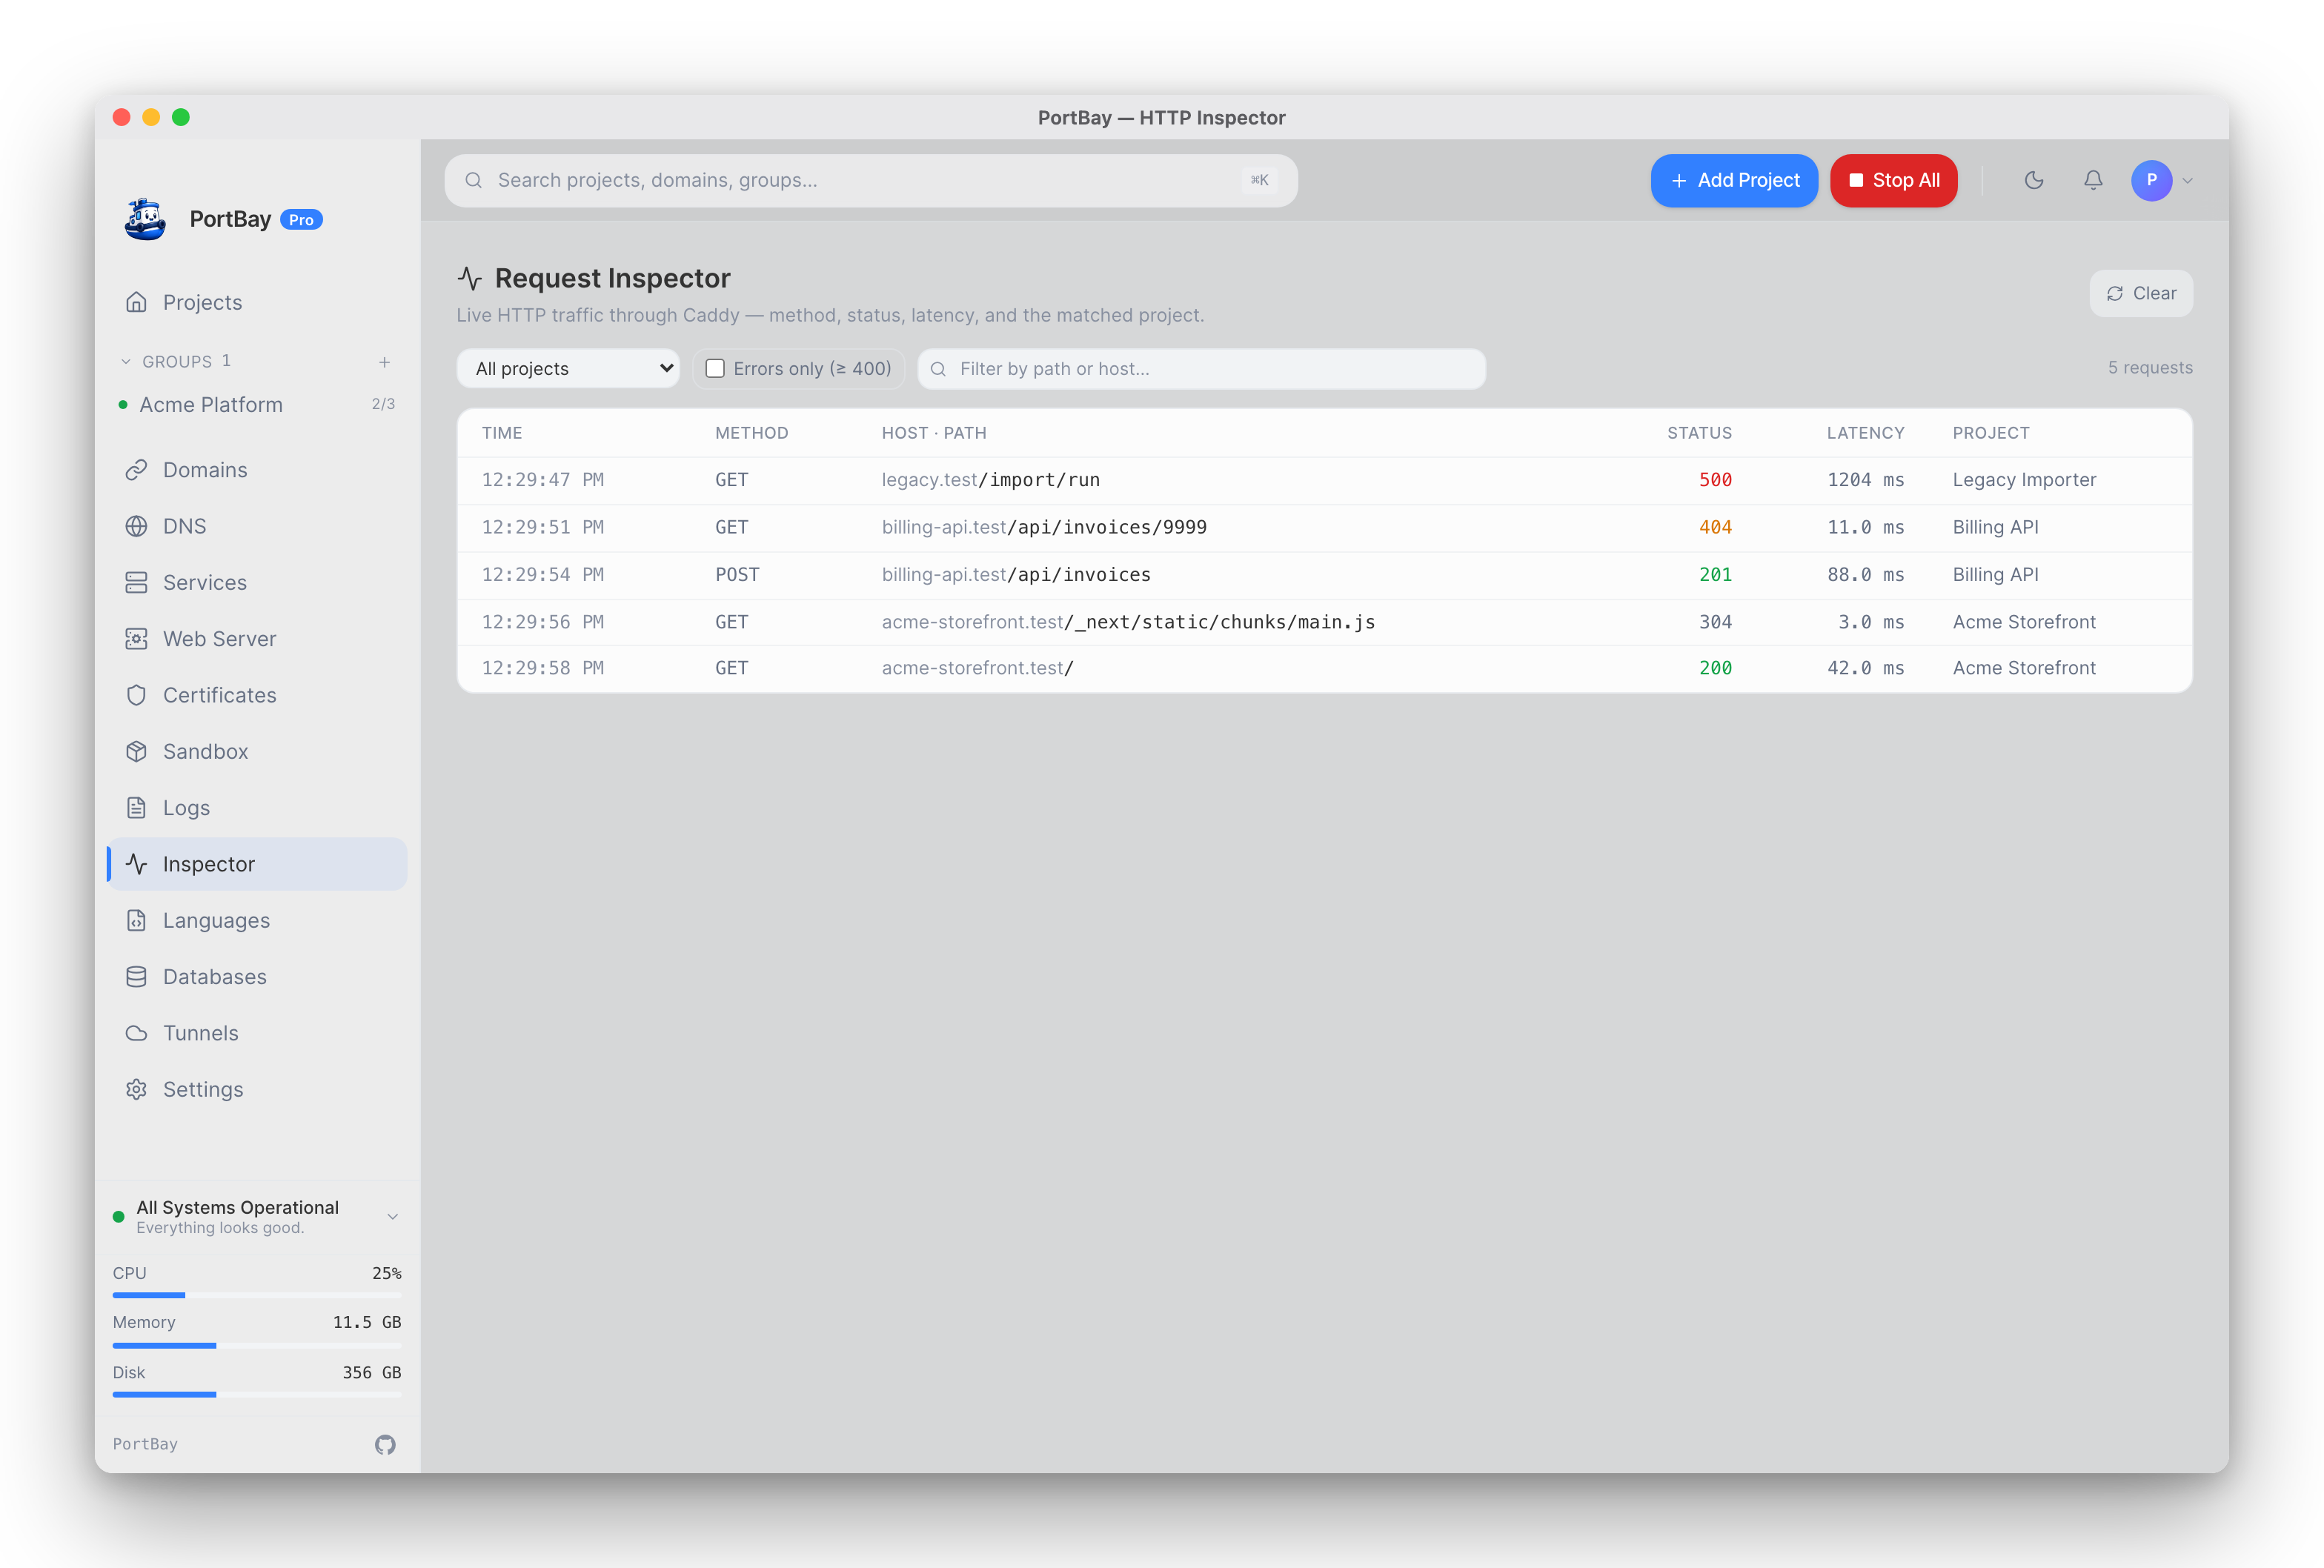The image size is (2324, 1568).
Task: Click the Domains link icon
Action: point(137,470)
